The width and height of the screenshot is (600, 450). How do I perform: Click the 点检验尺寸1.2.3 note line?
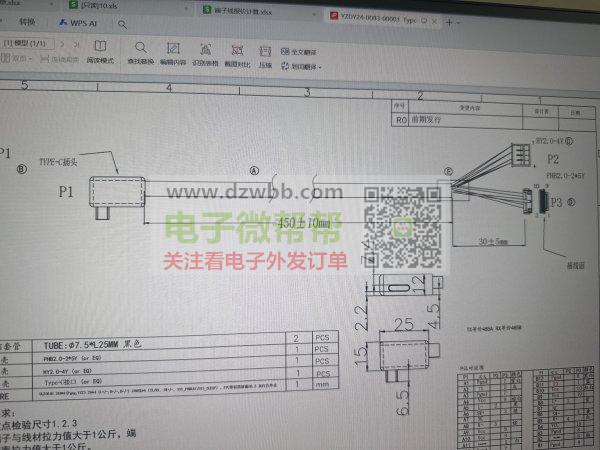[x=39, y=424]
